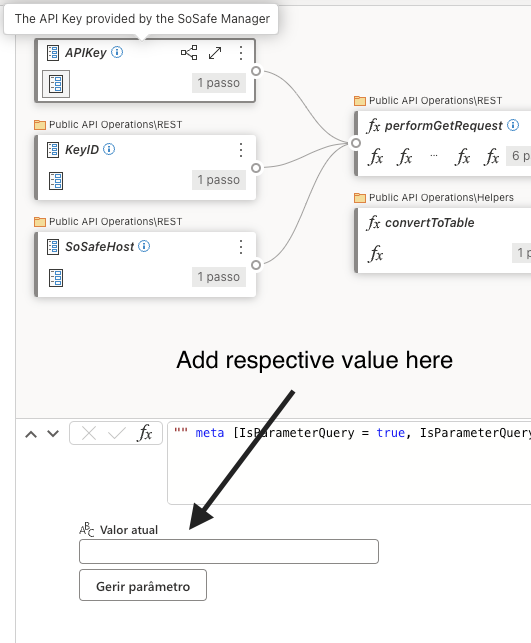Open the KeyID options three-dot menu
The width and height of the screenshot is (531, 643).
click(x=241, y=150)
